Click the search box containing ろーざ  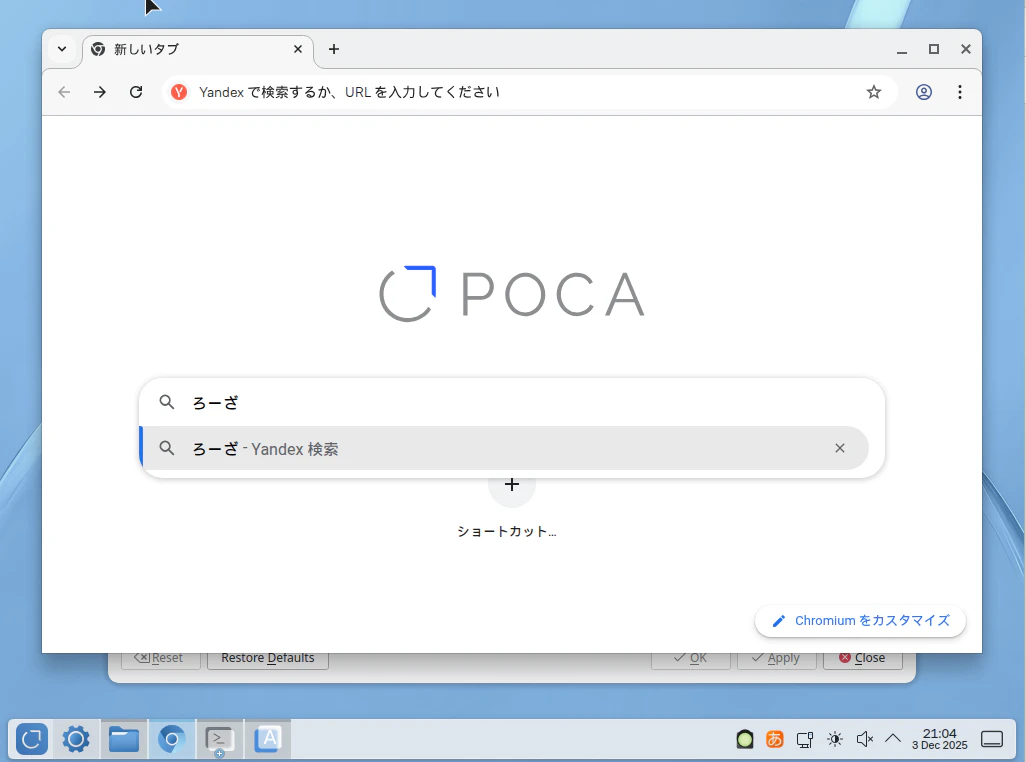[512, 402]
